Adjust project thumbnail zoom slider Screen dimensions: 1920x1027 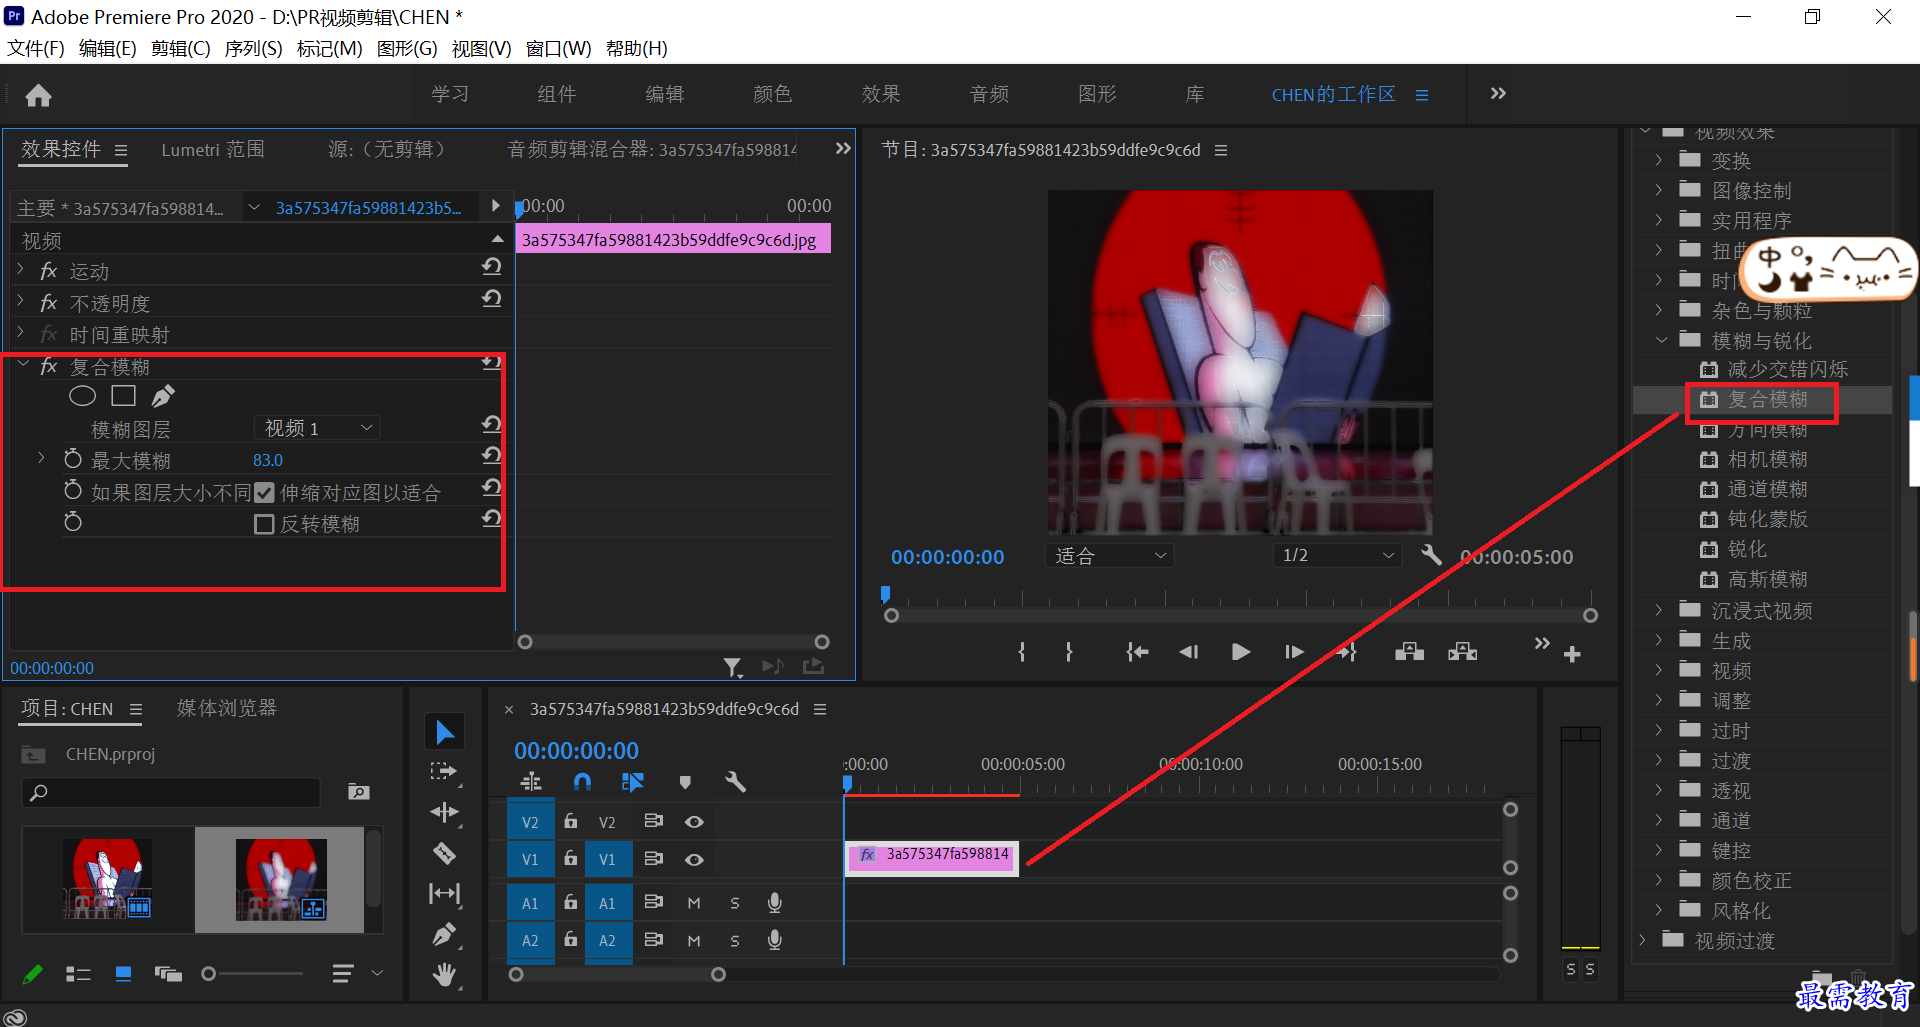[208, 973]
